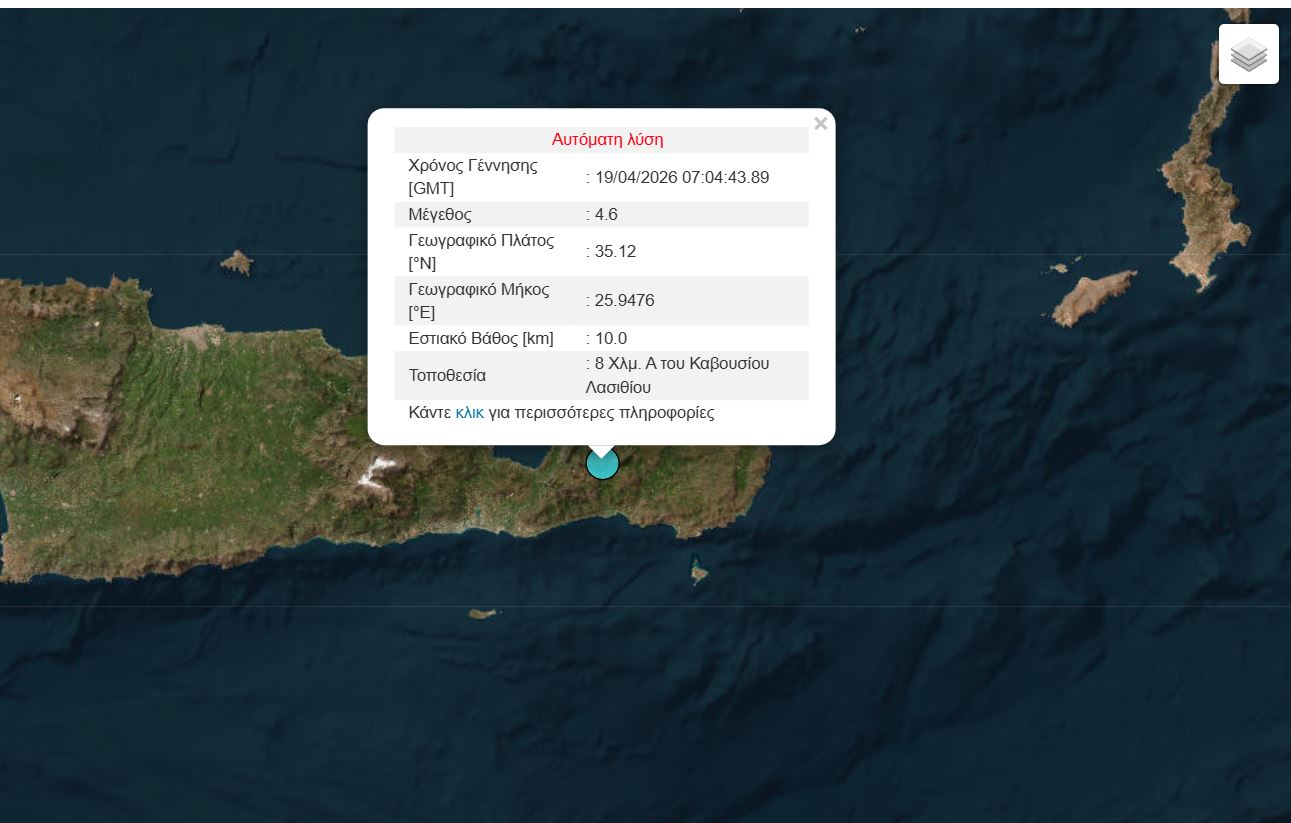Select the layers stack icon top right

coord(1248,54)
